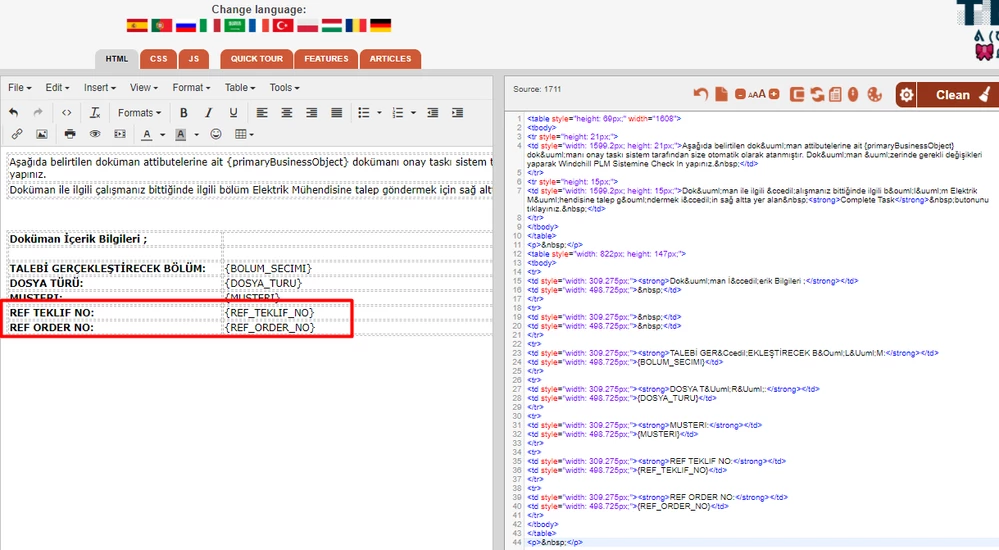Screen dimensions: 999x550
Task: Underline the selected text
Action: (233, 113)
